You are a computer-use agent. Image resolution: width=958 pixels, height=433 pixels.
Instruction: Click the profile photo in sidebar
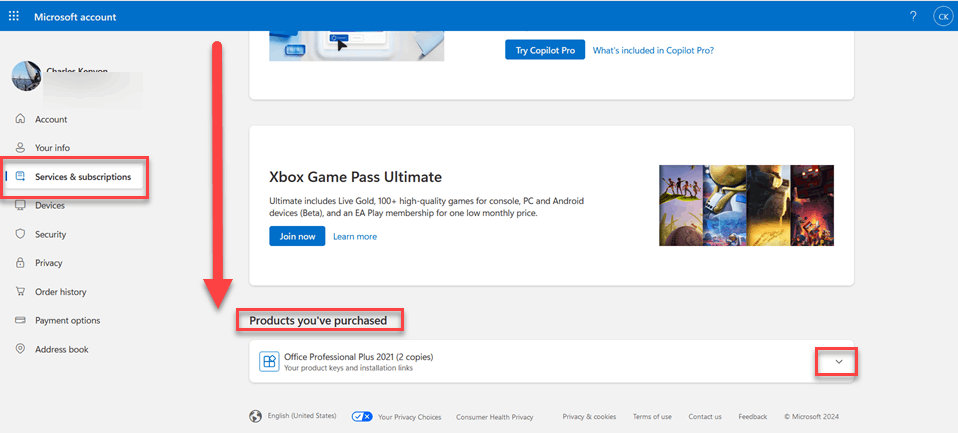coord(27,76)
